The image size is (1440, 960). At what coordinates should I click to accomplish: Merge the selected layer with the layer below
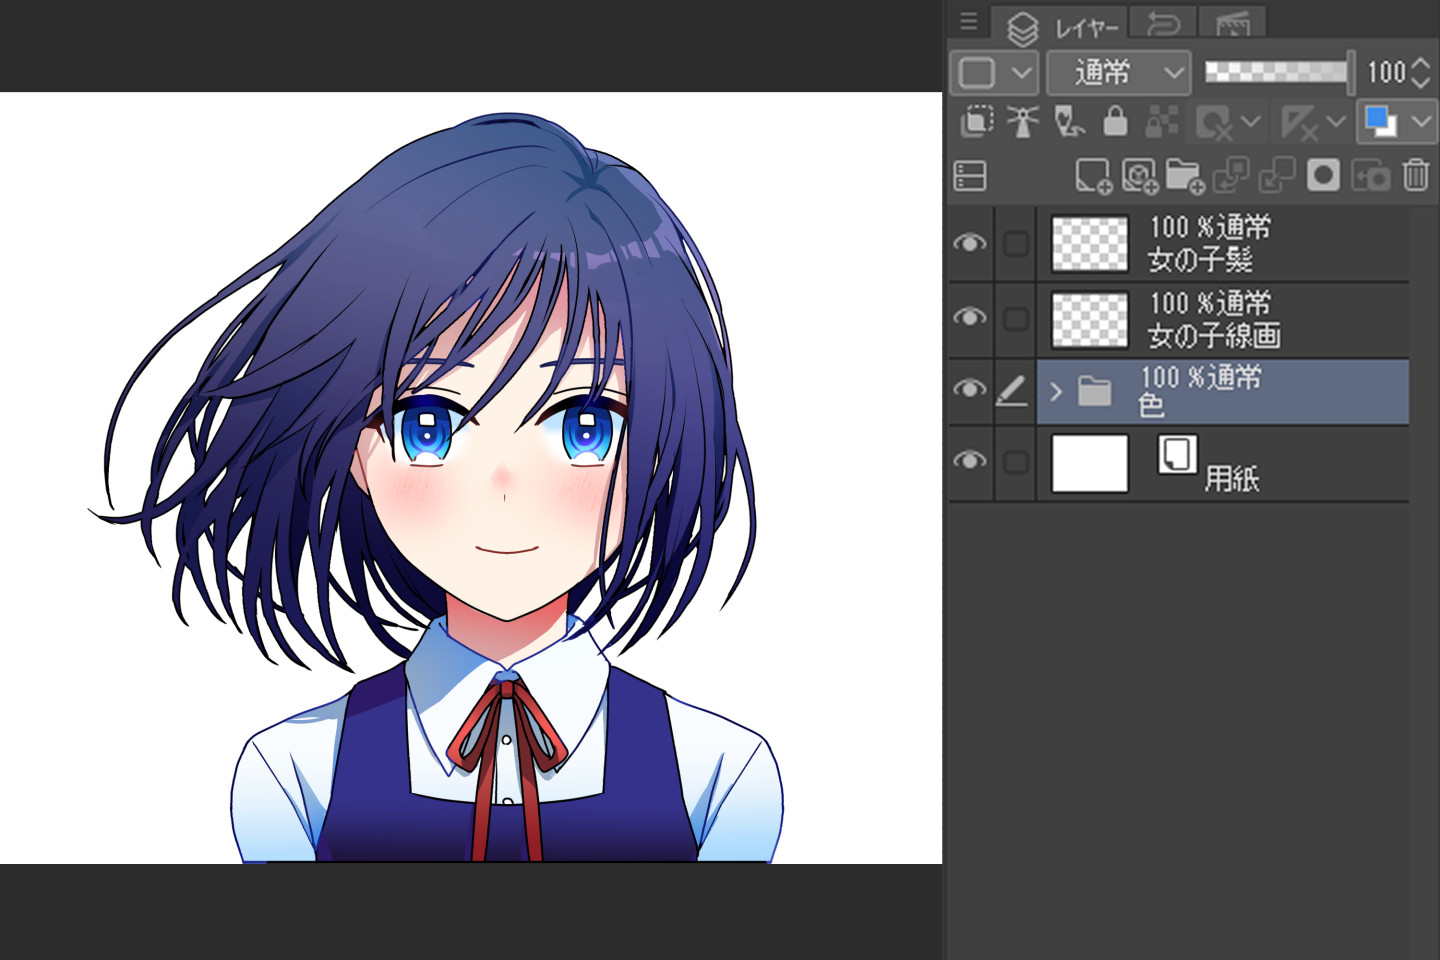[1276, 176]
